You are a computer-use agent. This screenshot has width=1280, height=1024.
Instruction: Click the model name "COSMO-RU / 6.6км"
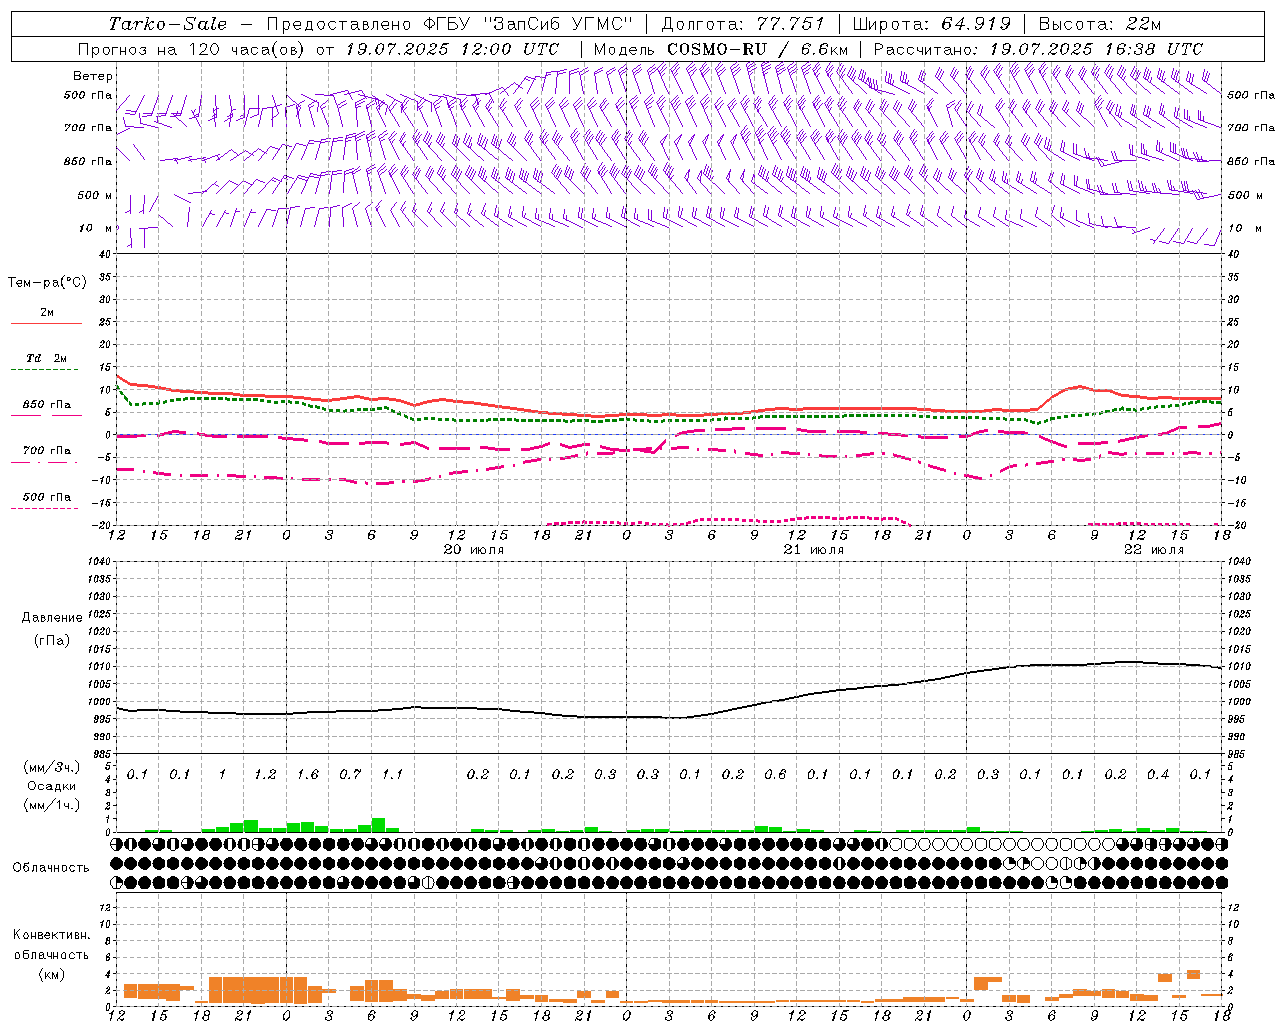point(757,49)
